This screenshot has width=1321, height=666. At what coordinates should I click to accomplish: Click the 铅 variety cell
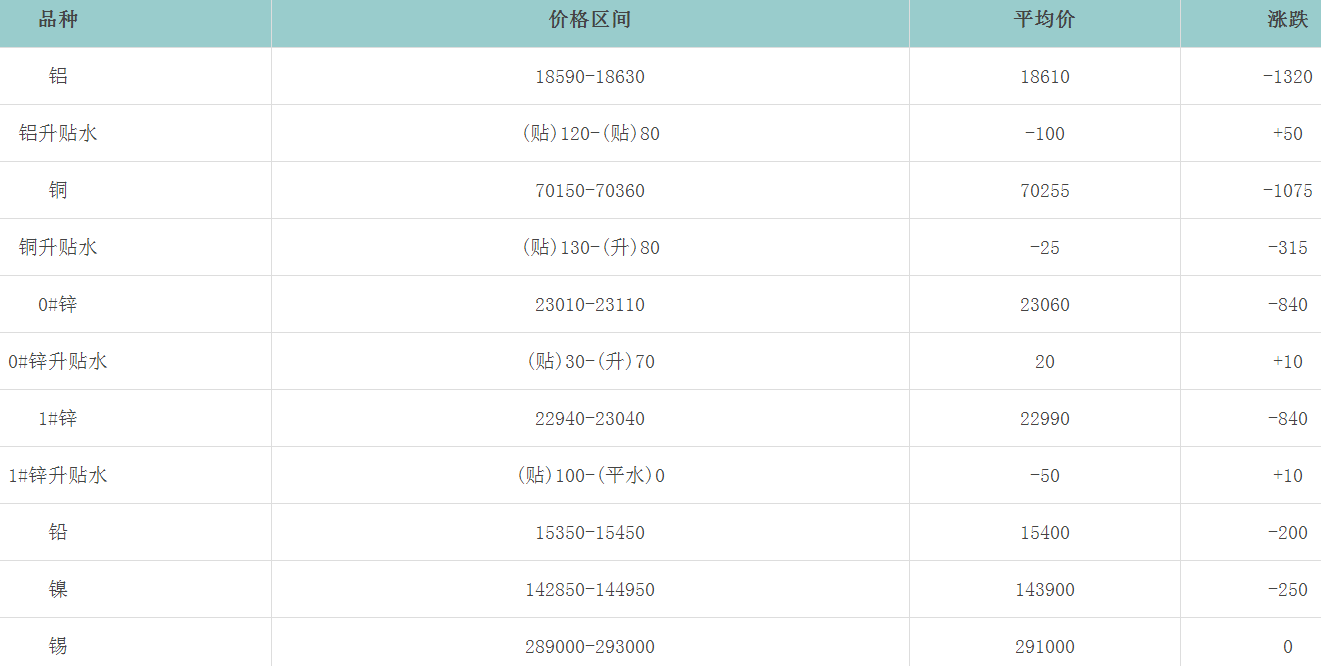tap(58, 532)
